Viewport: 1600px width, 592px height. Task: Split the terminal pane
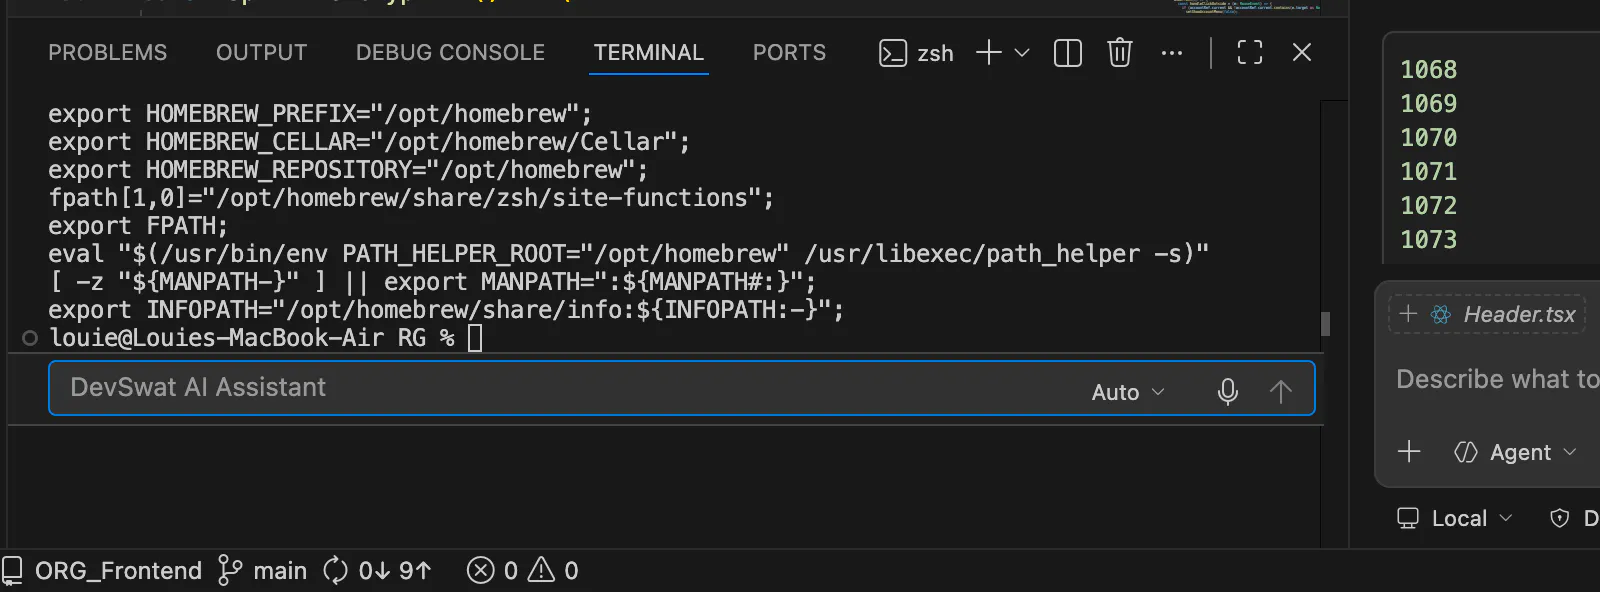pyautogui.click(x=1068, y=52)
